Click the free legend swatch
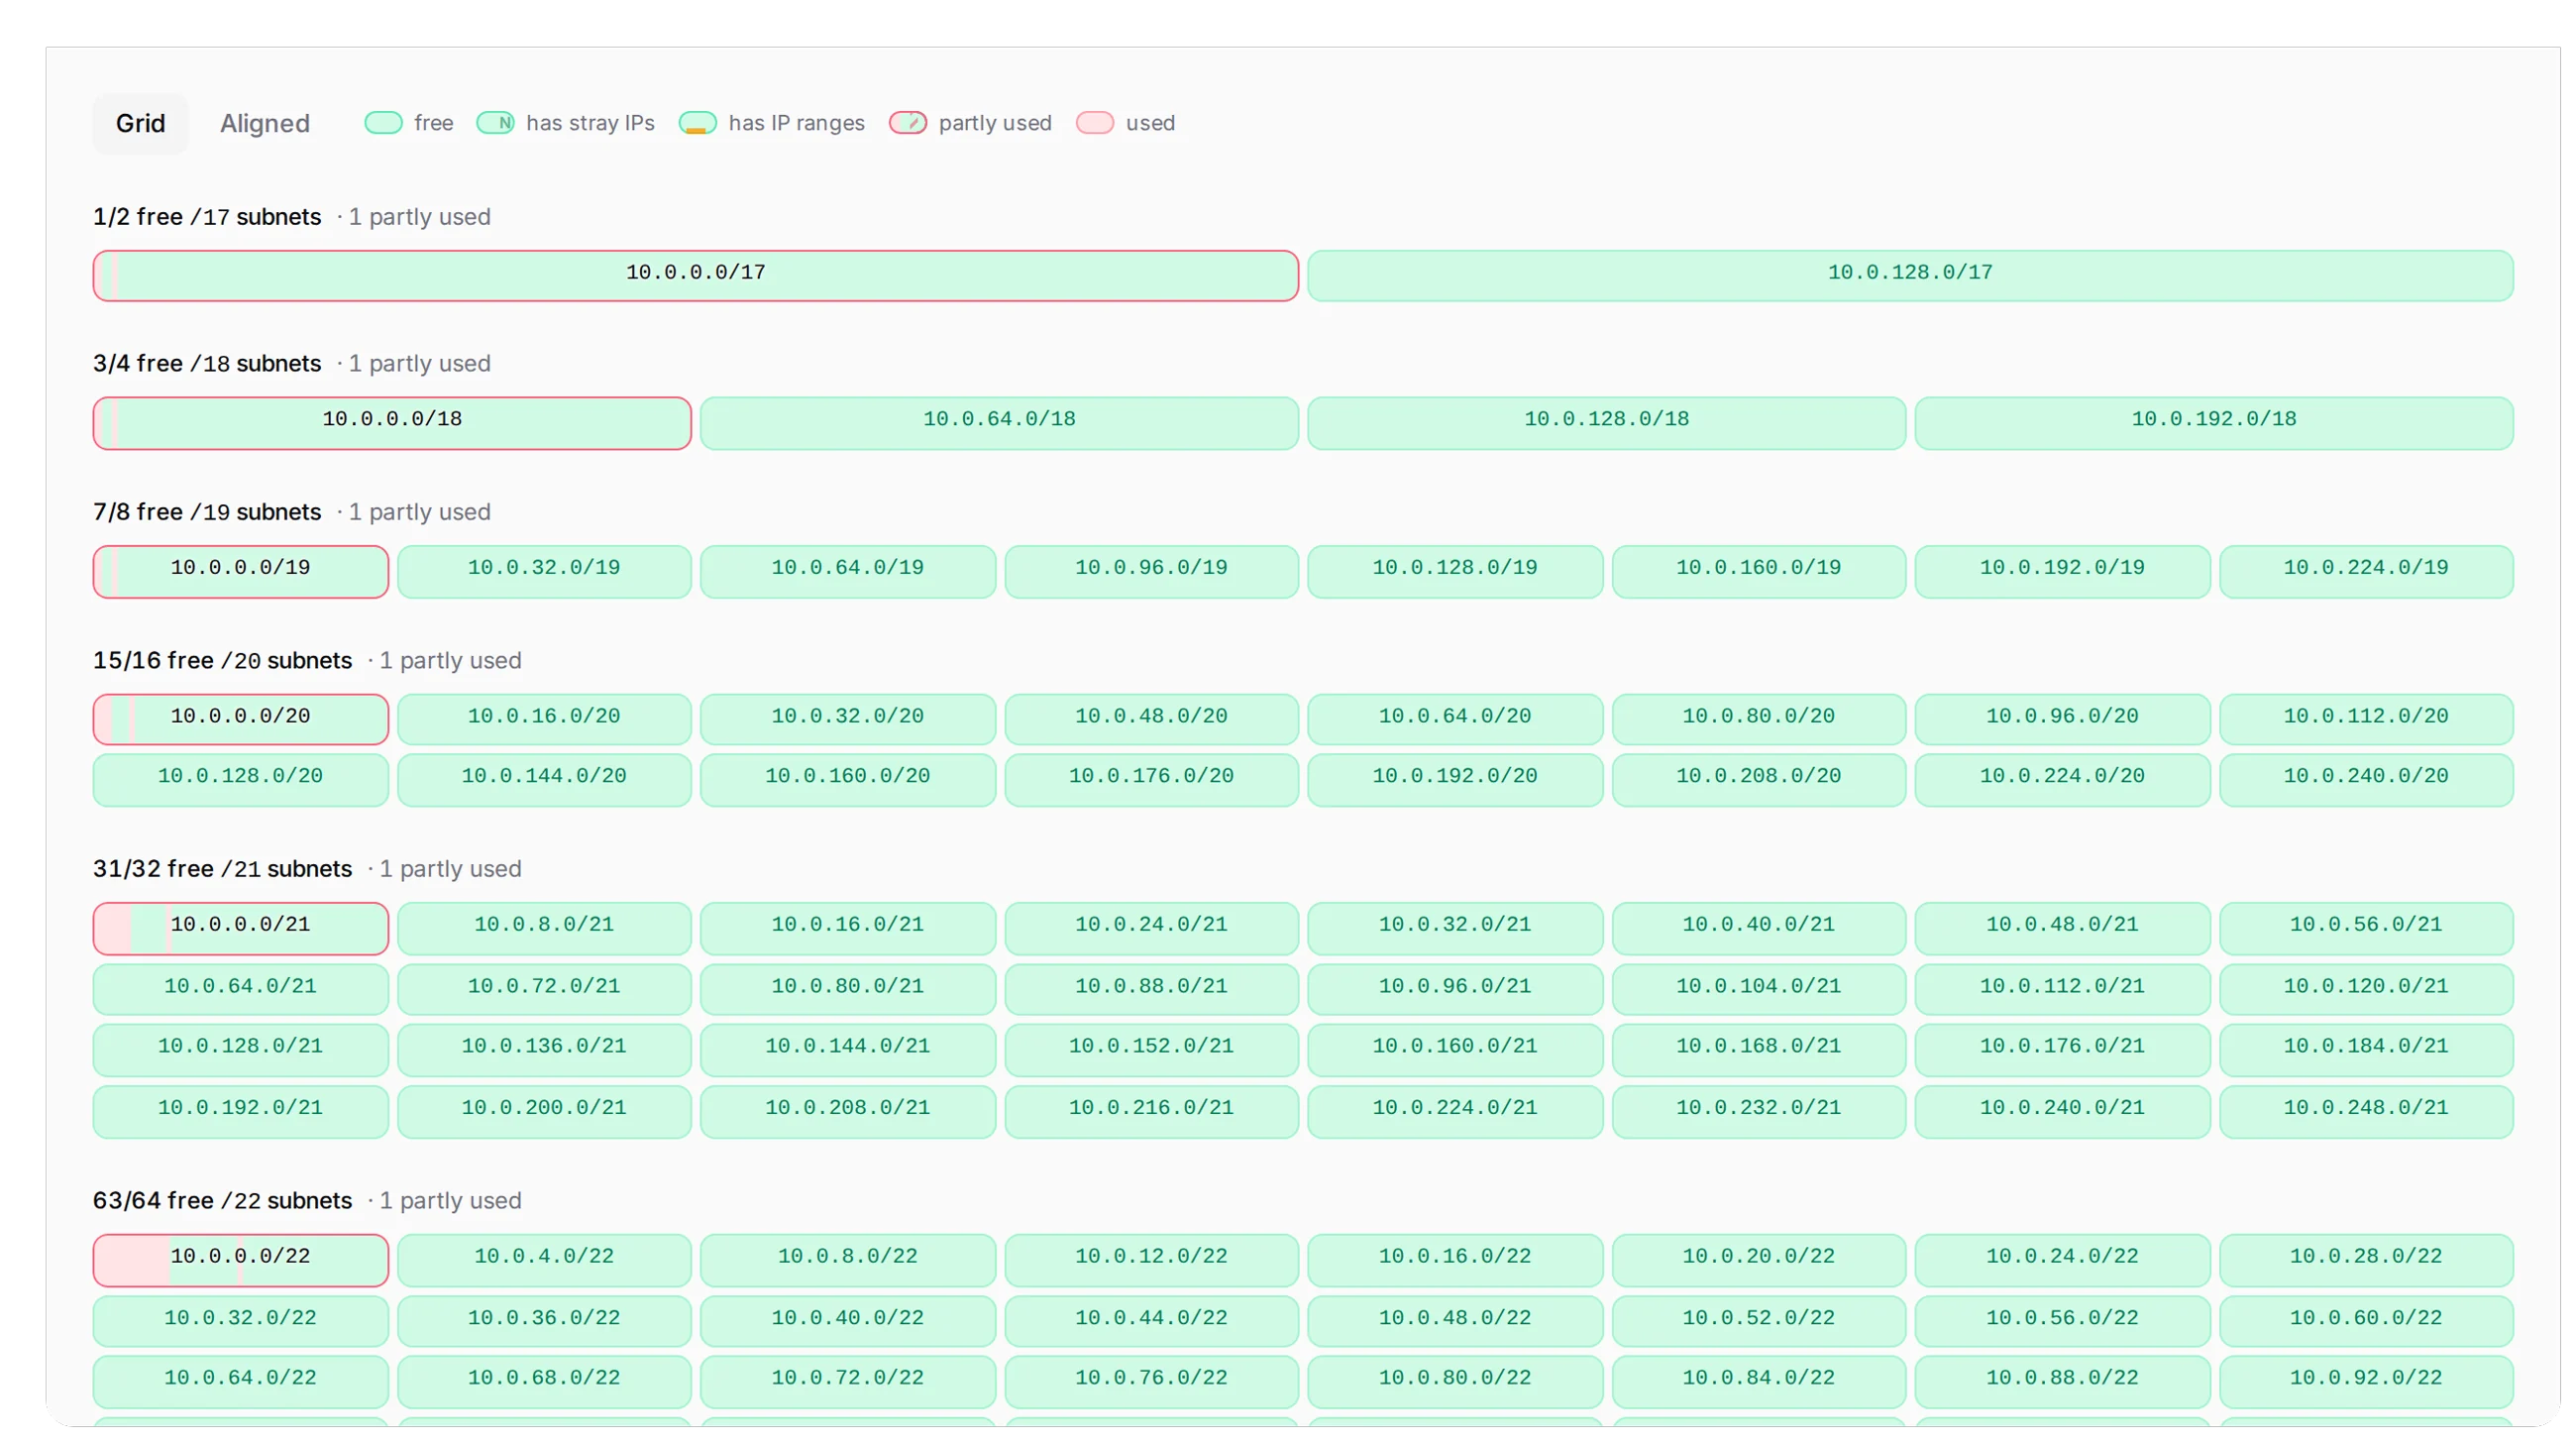Screen dimensions: 2576x1441 (x=383, y=123)
